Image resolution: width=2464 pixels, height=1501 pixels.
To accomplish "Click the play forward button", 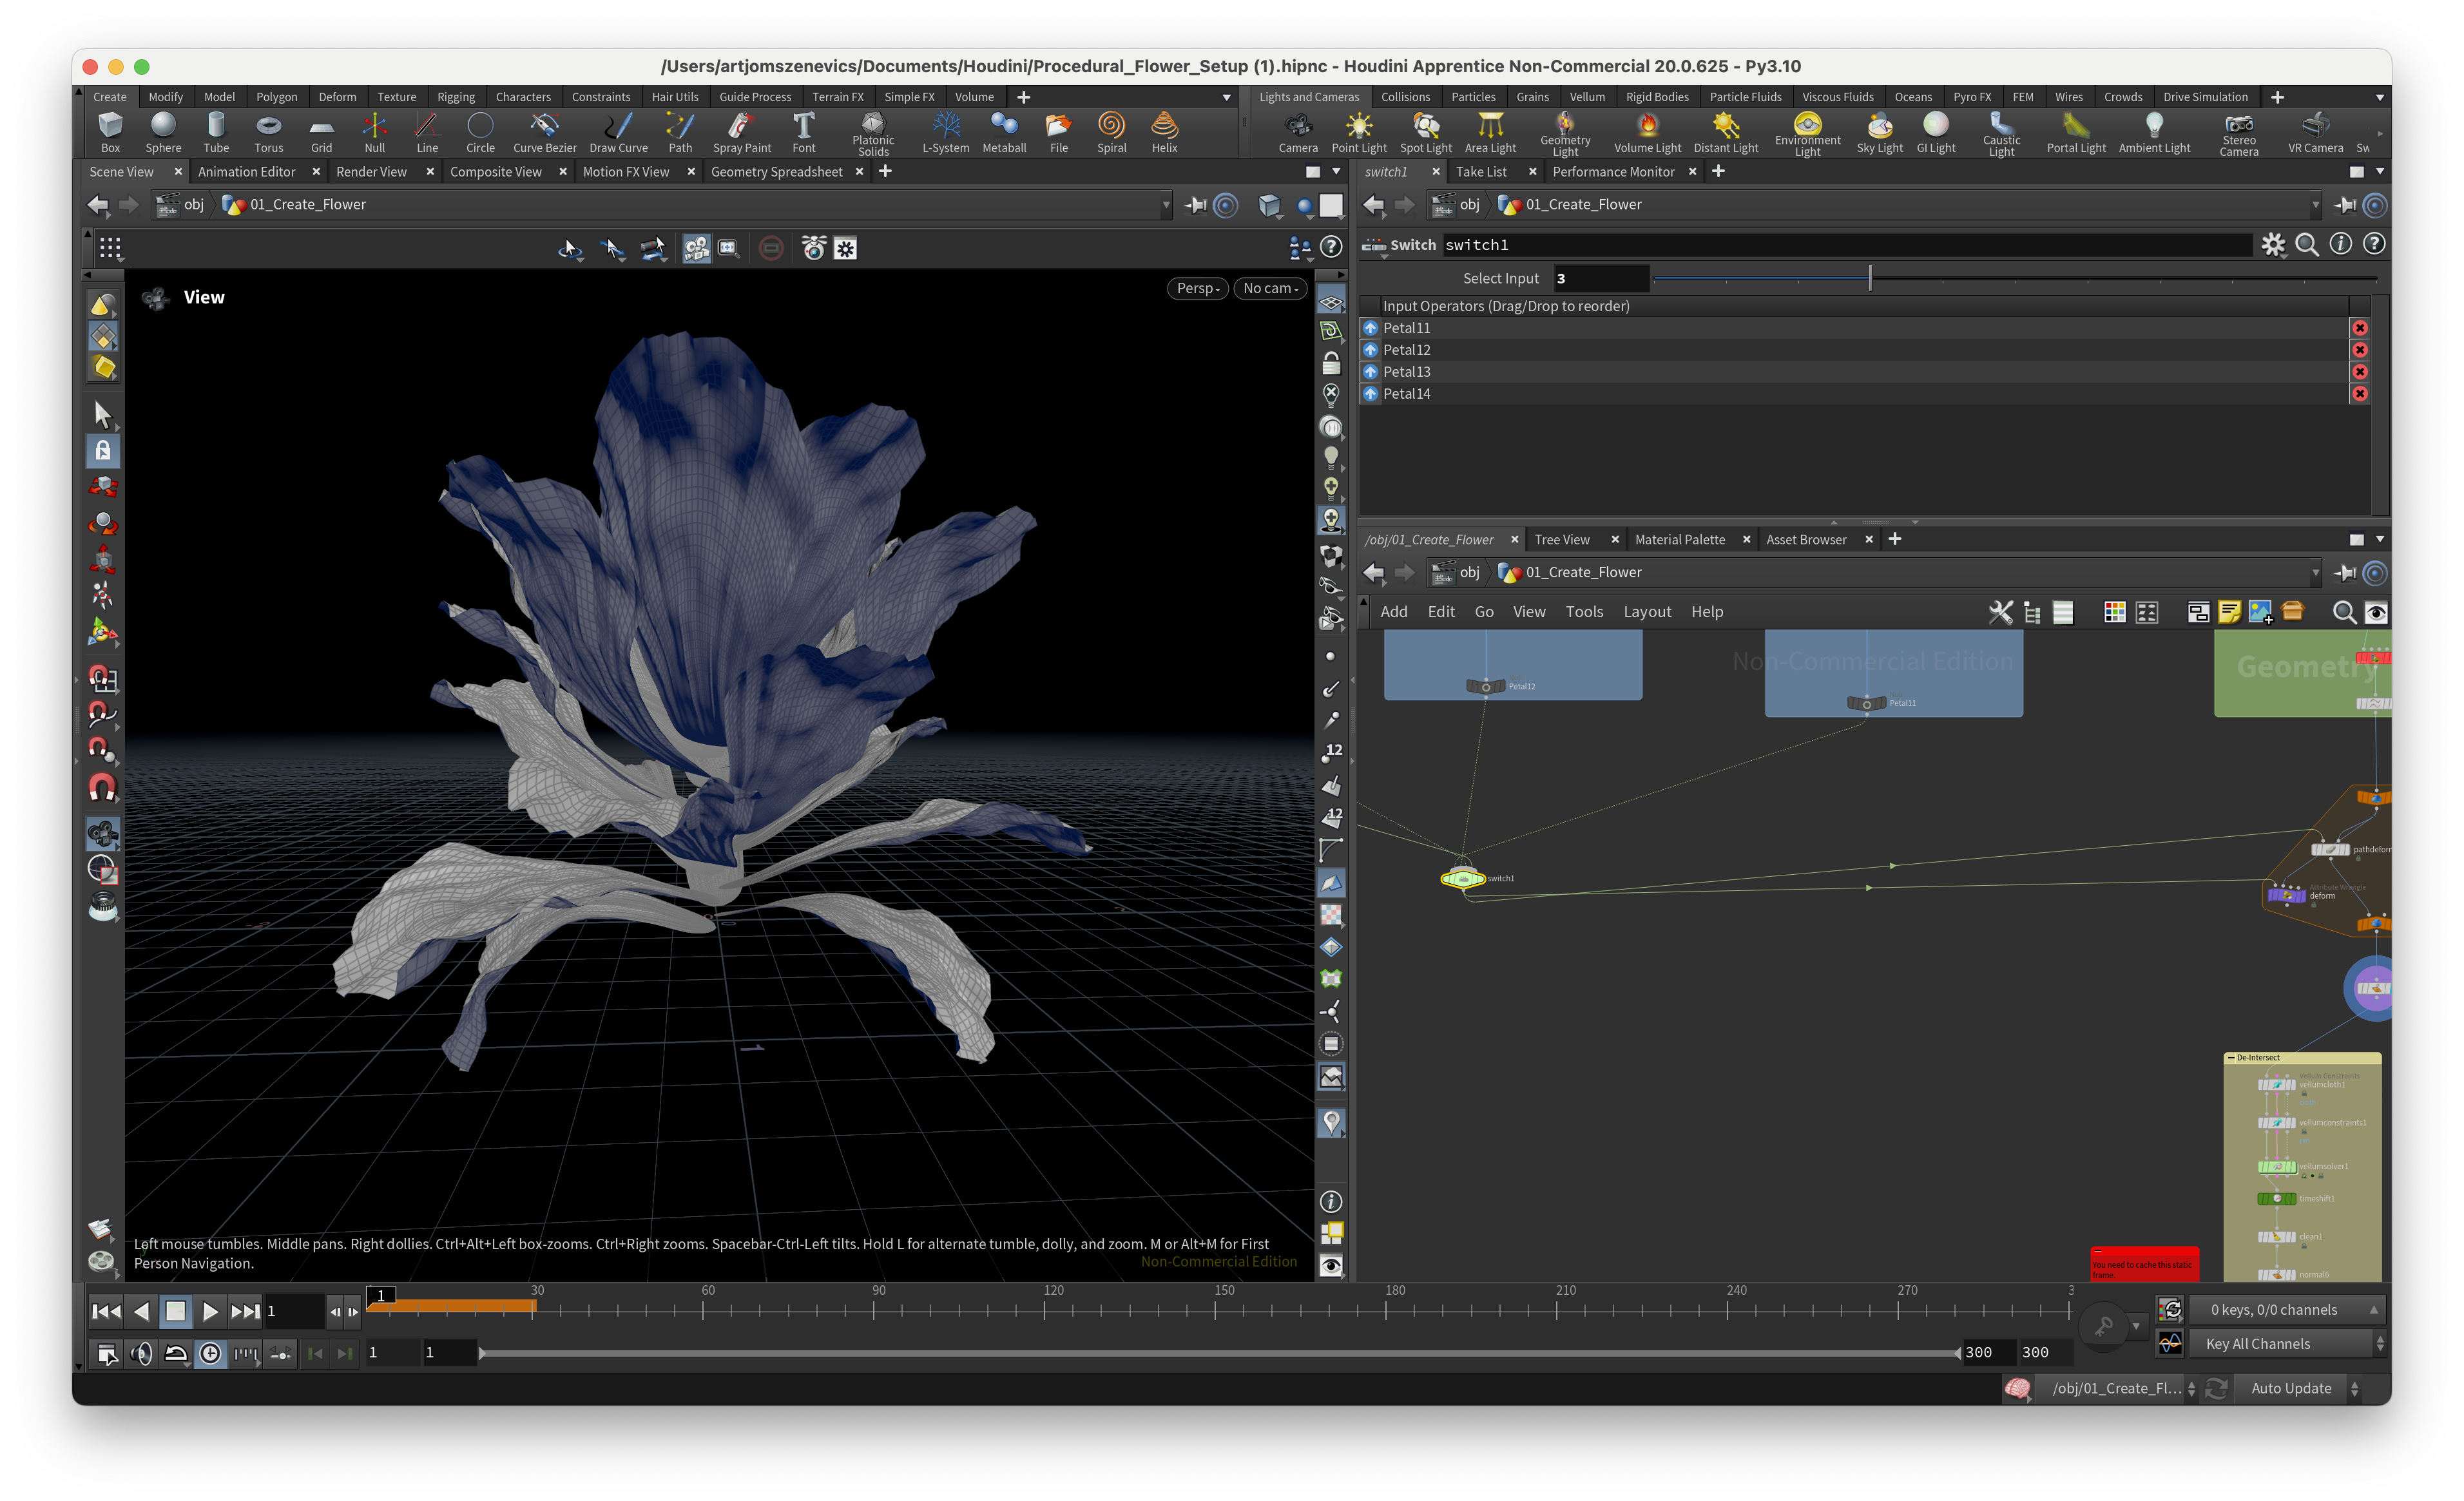I will pyautogui.click(x=210, y=1311).
